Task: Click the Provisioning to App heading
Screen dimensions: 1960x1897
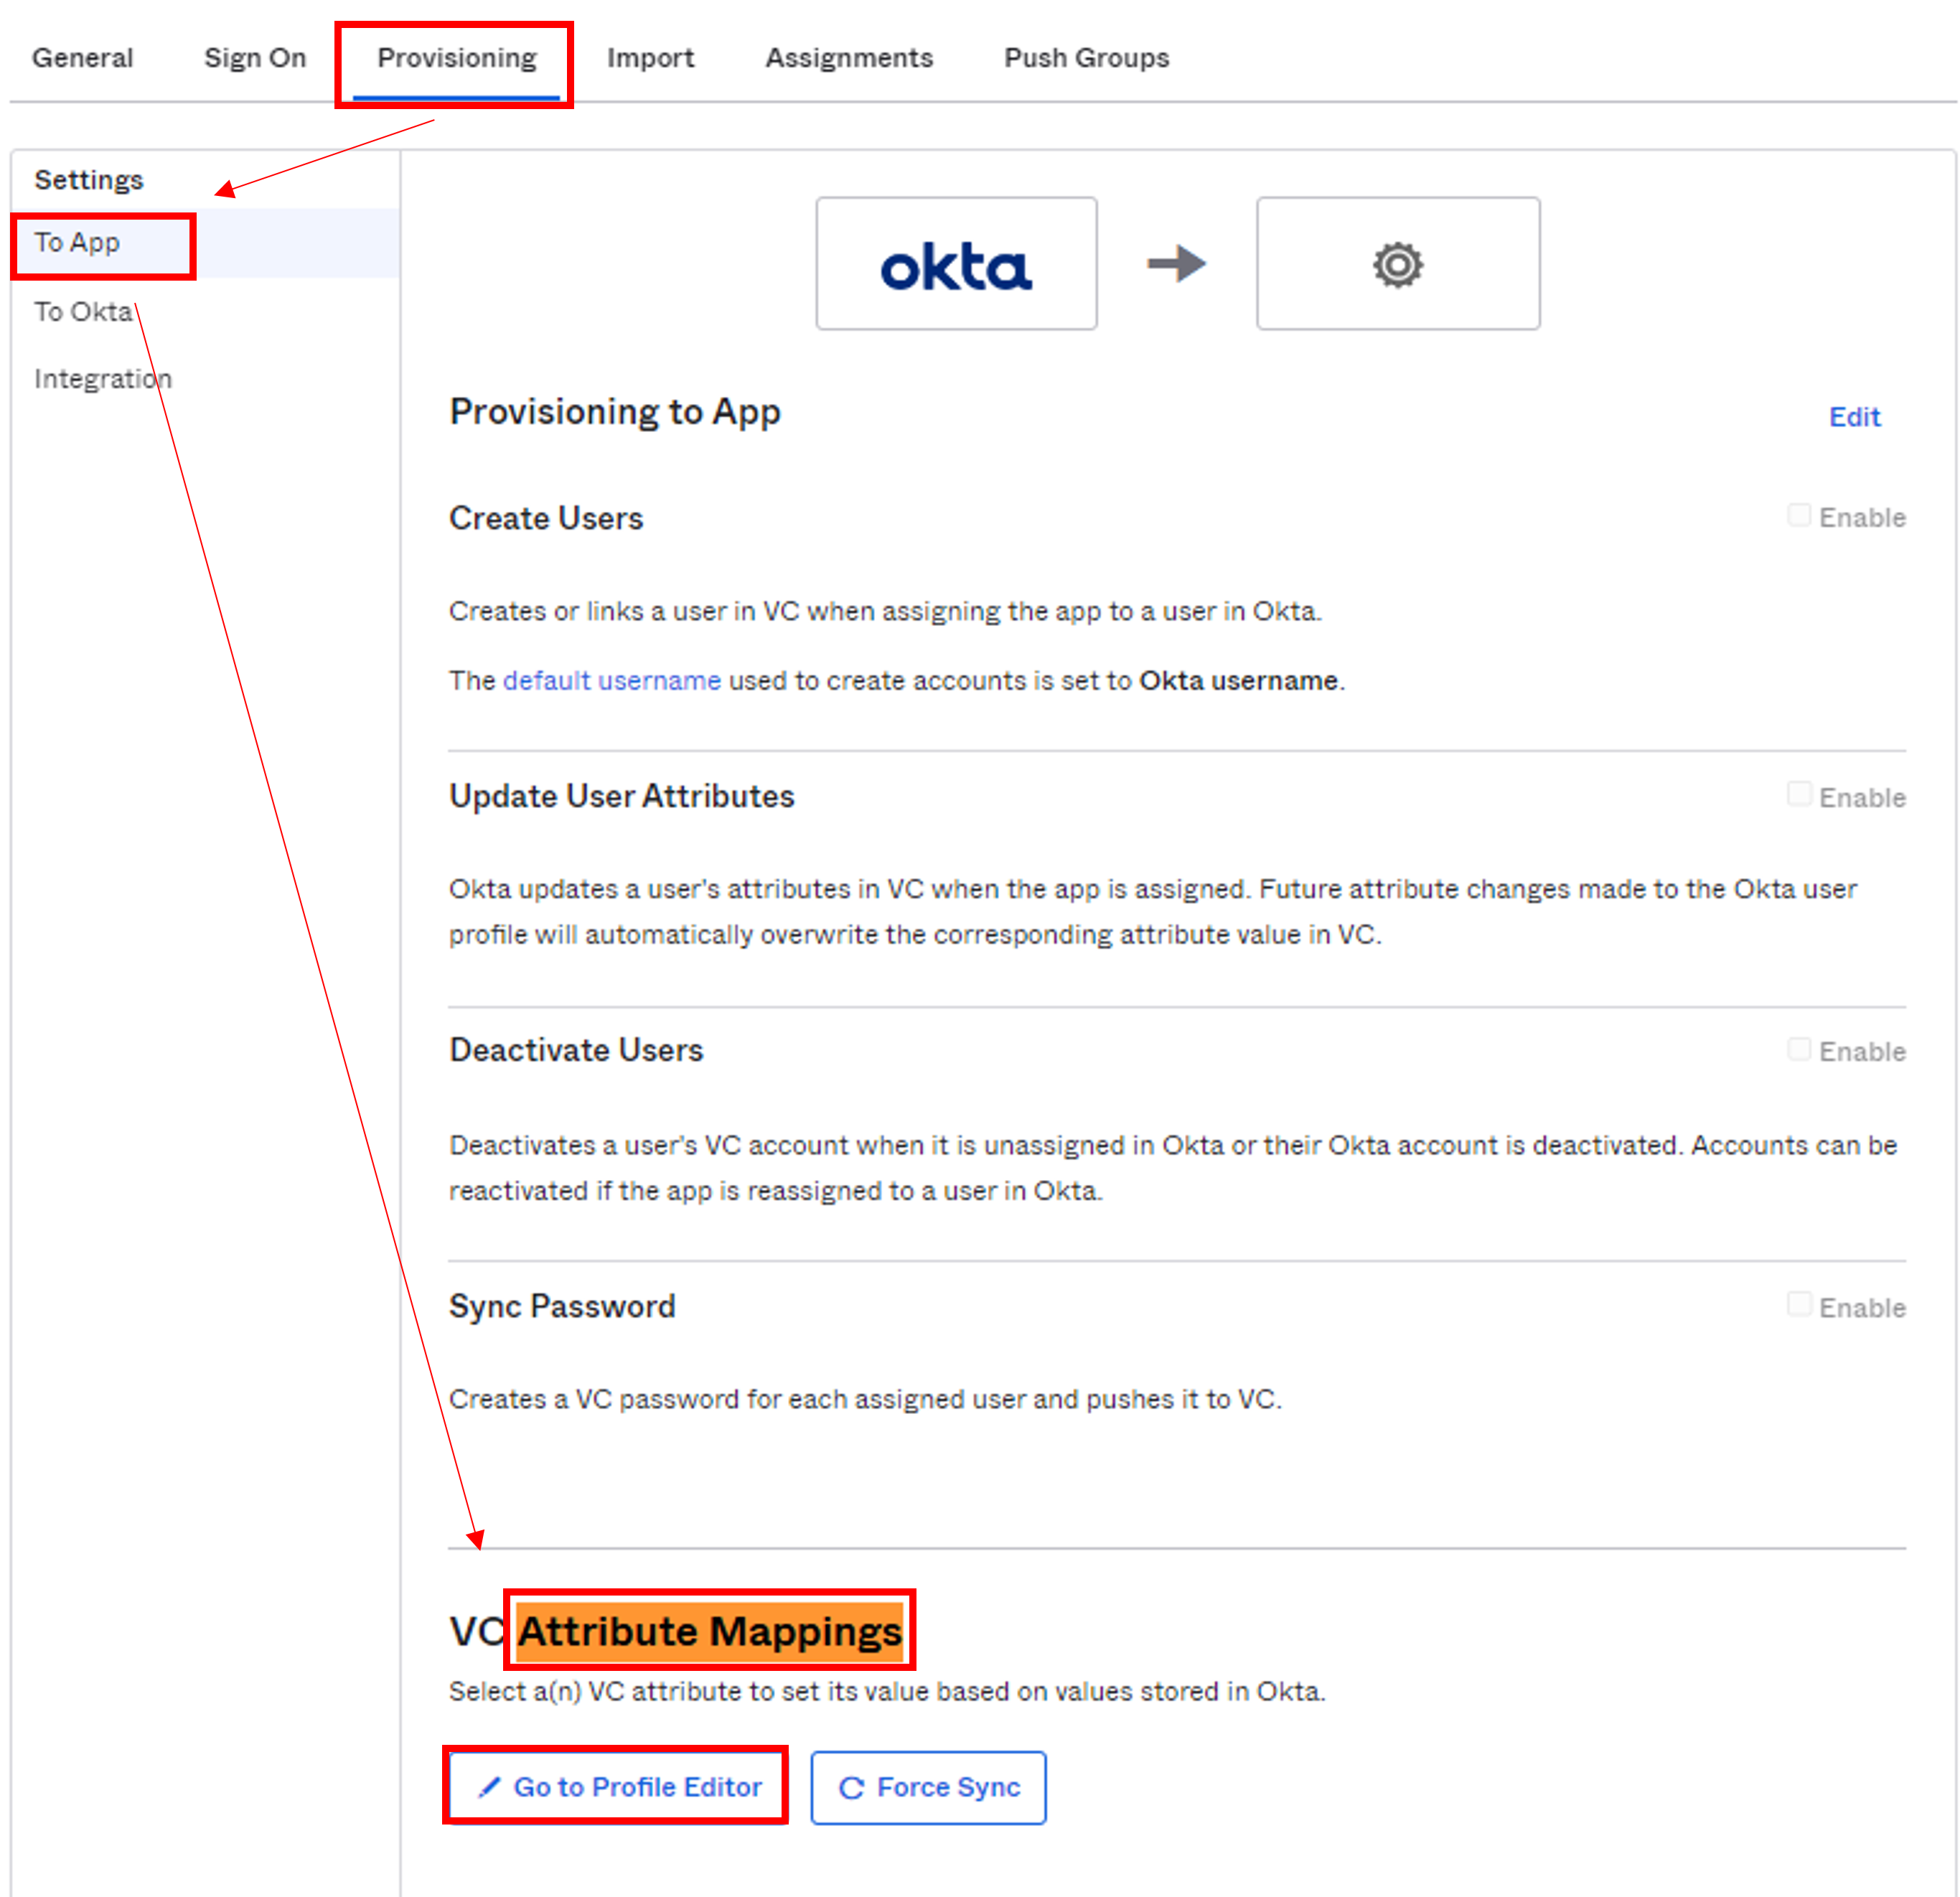Action: (615, 412)
